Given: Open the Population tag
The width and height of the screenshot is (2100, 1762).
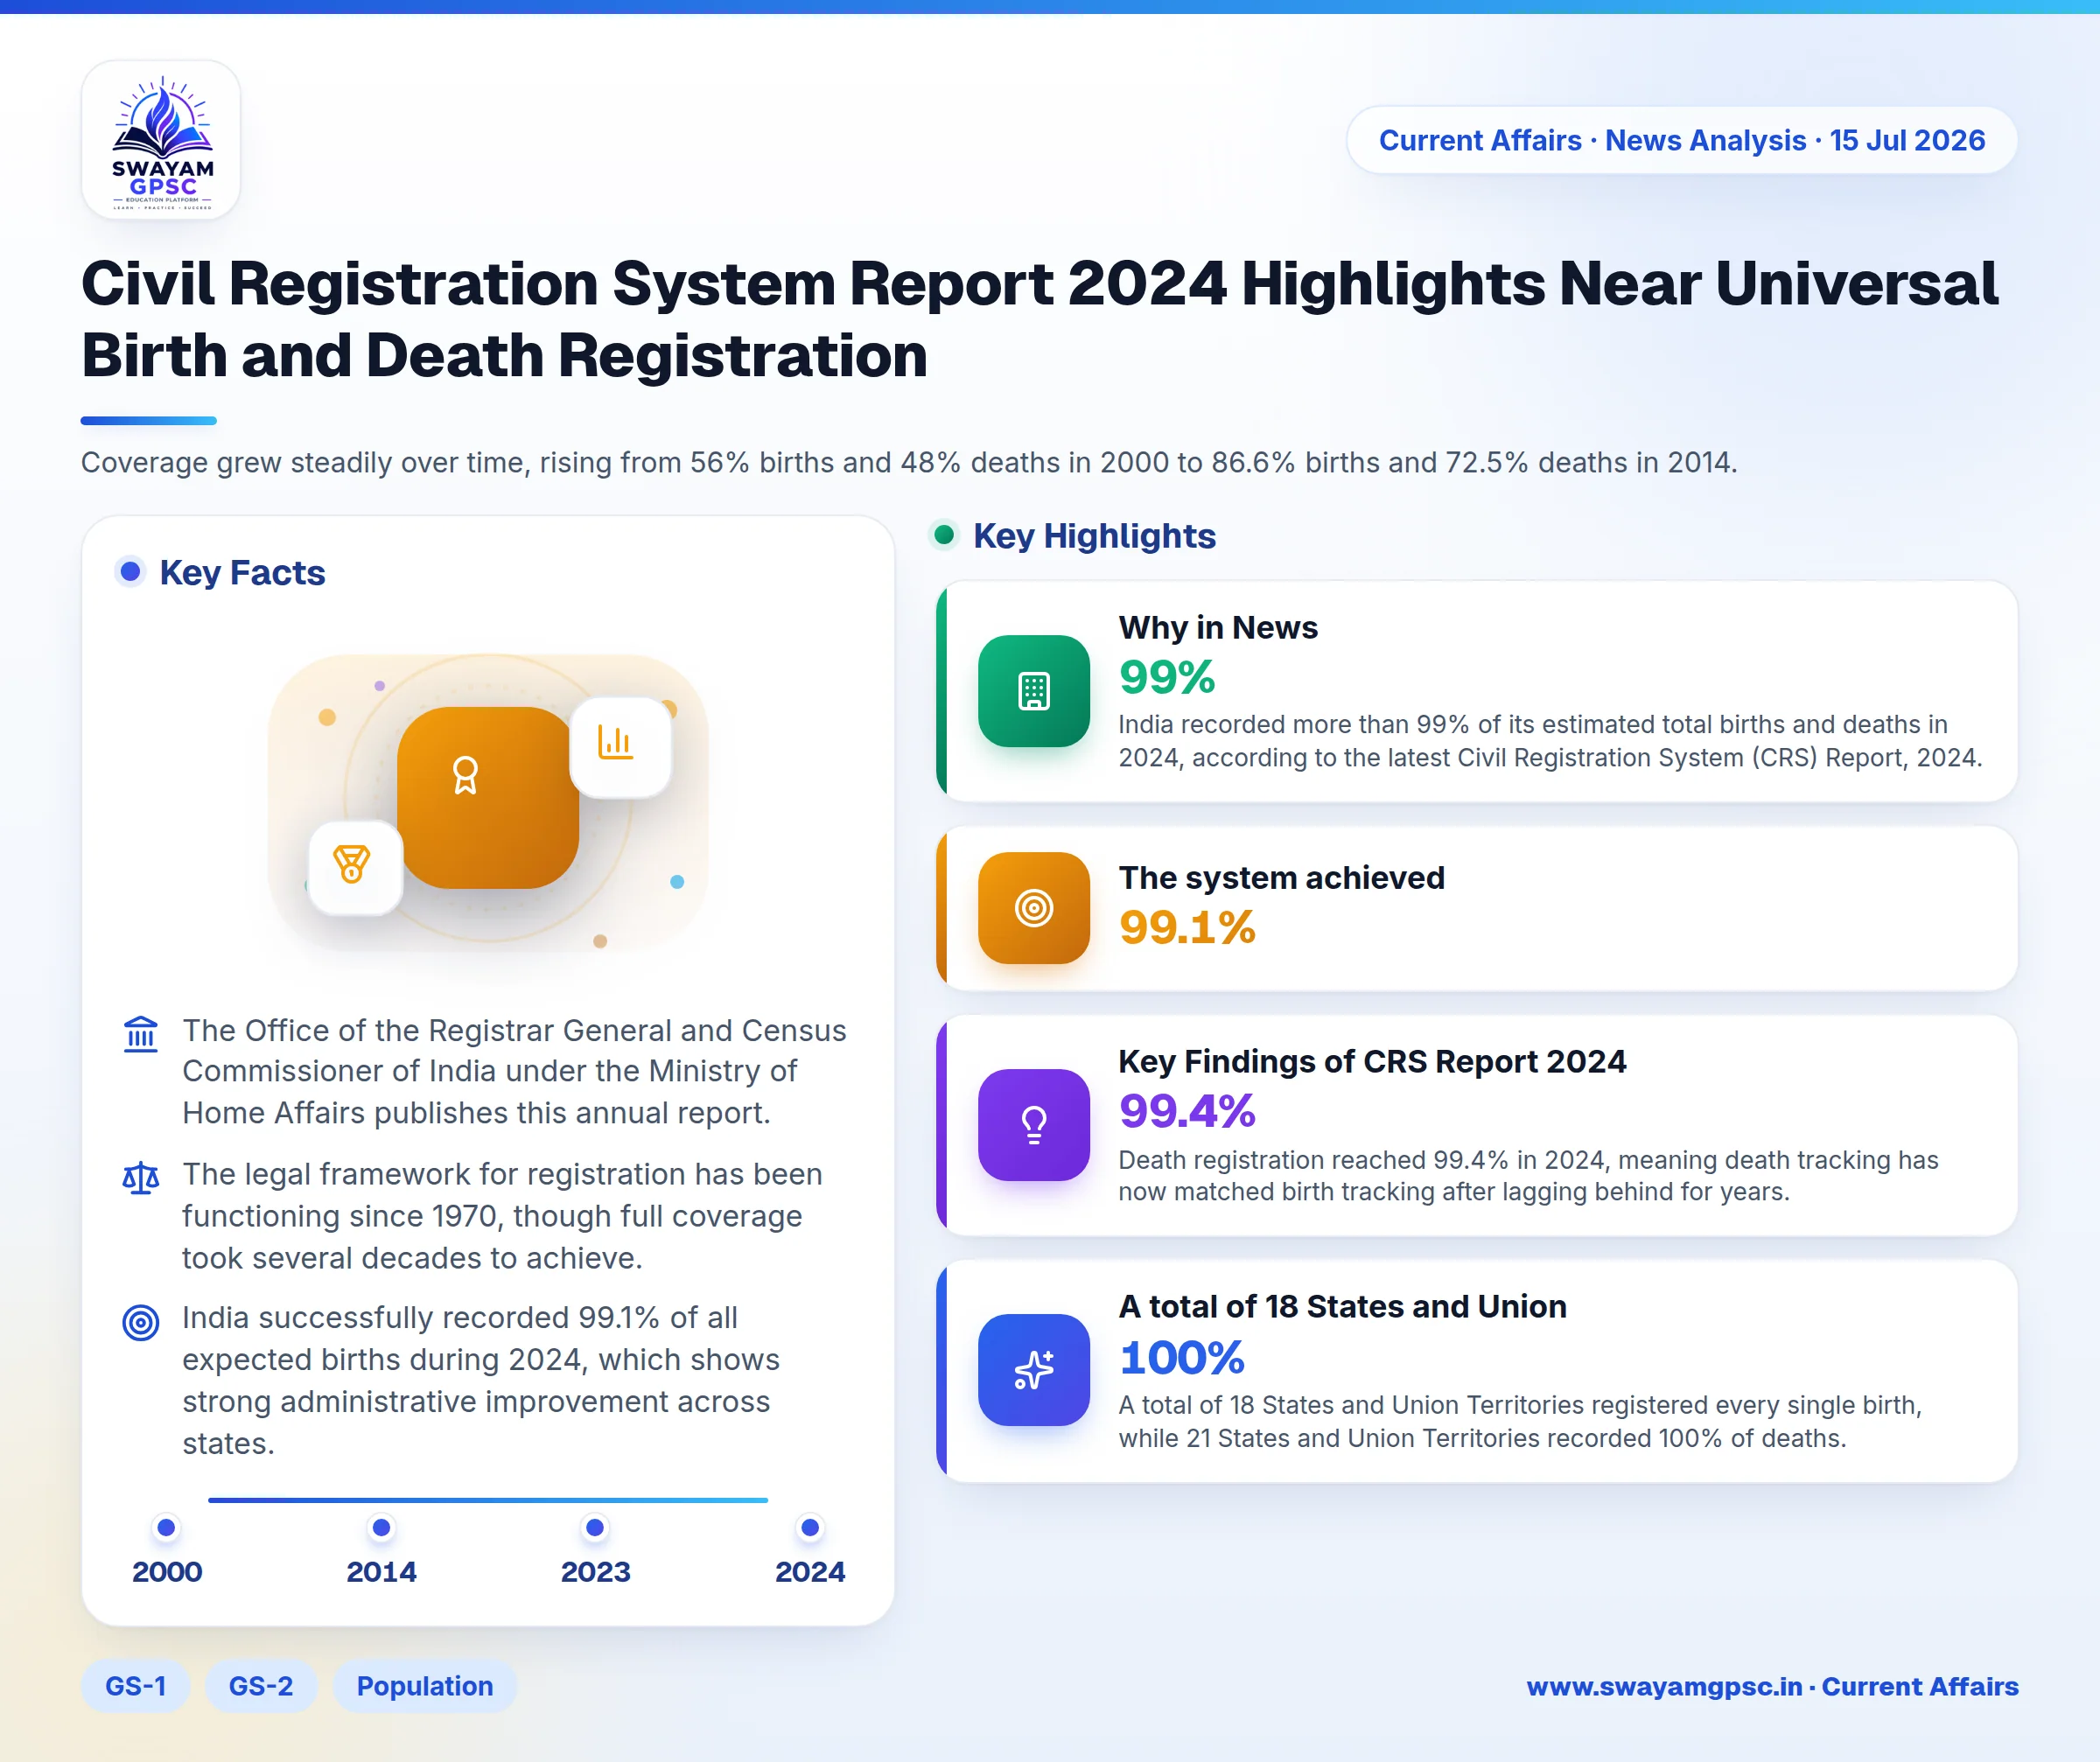Looking at the screenshot, I should 425,1686.
